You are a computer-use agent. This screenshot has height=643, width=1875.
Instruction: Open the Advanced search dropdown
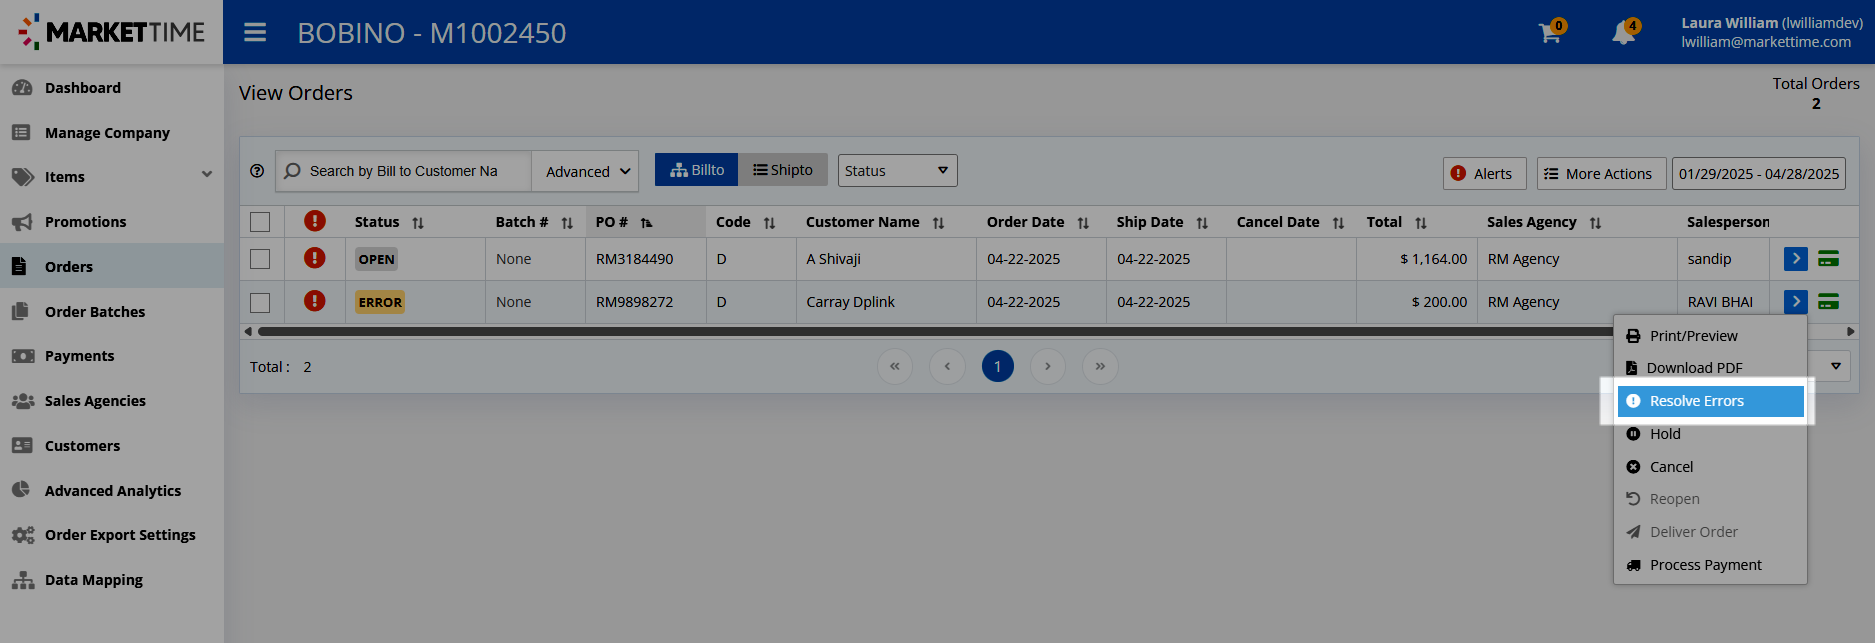(585, 171)
